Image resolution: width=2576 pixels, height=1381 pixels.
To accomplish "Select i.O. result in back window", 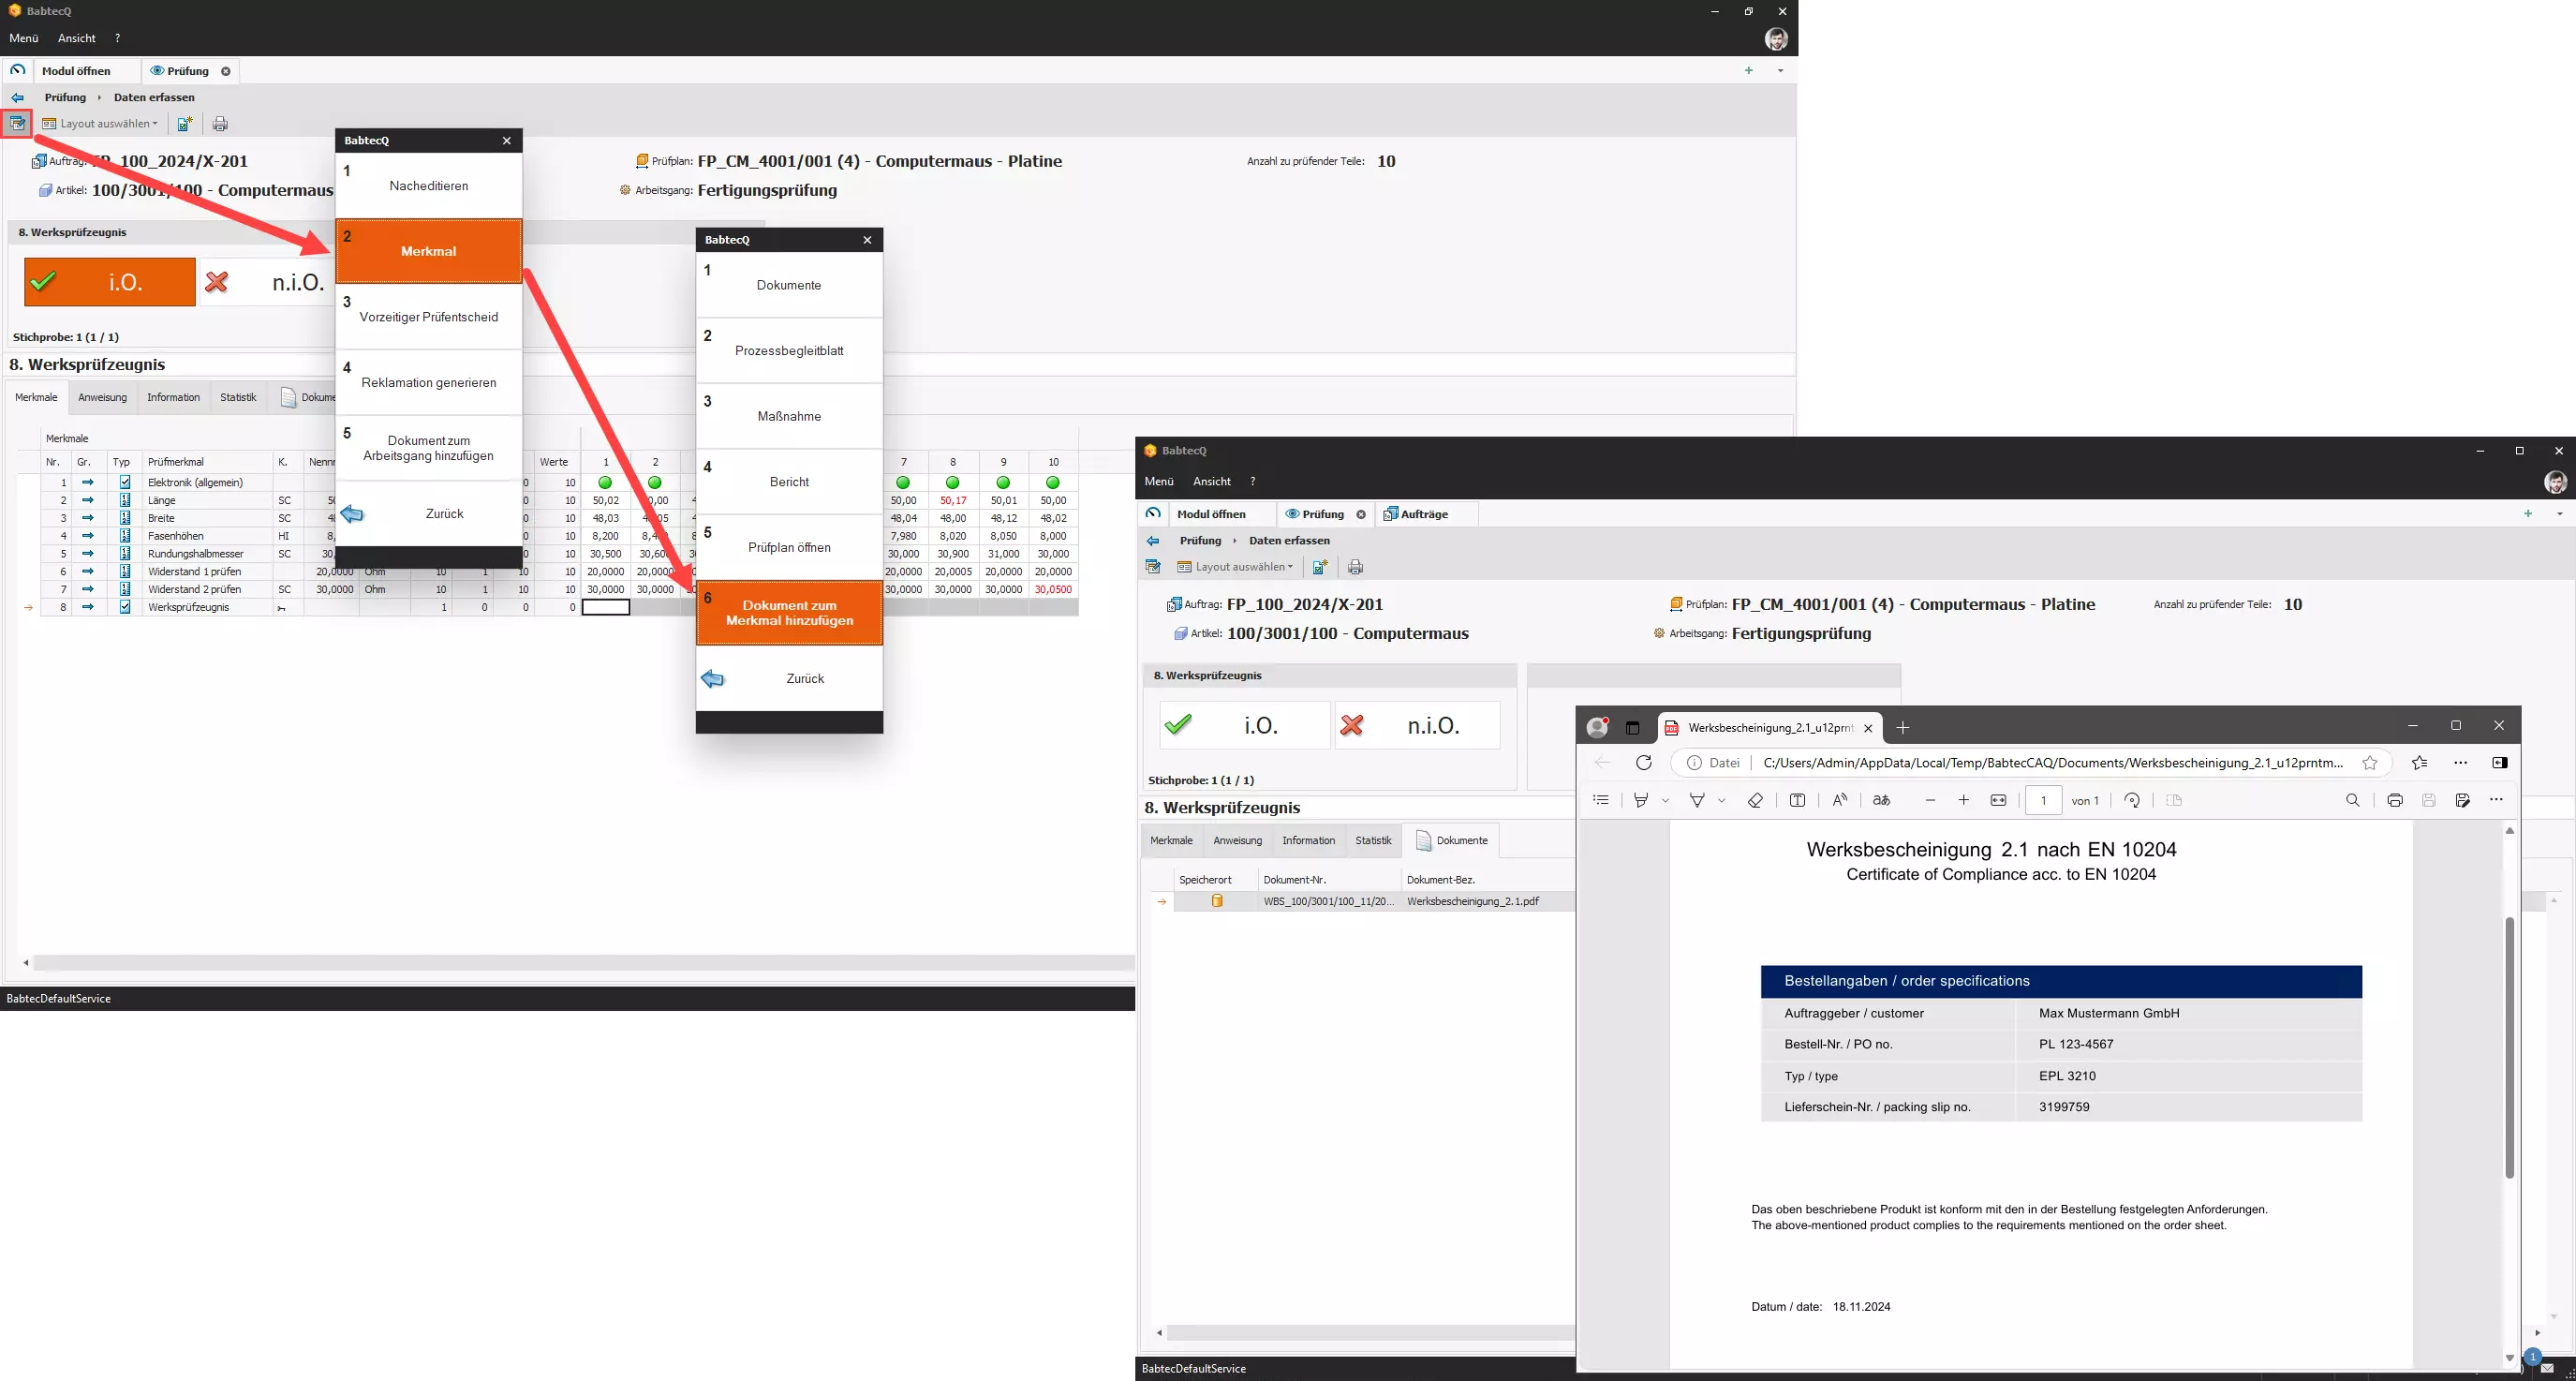I will point(110,282).
